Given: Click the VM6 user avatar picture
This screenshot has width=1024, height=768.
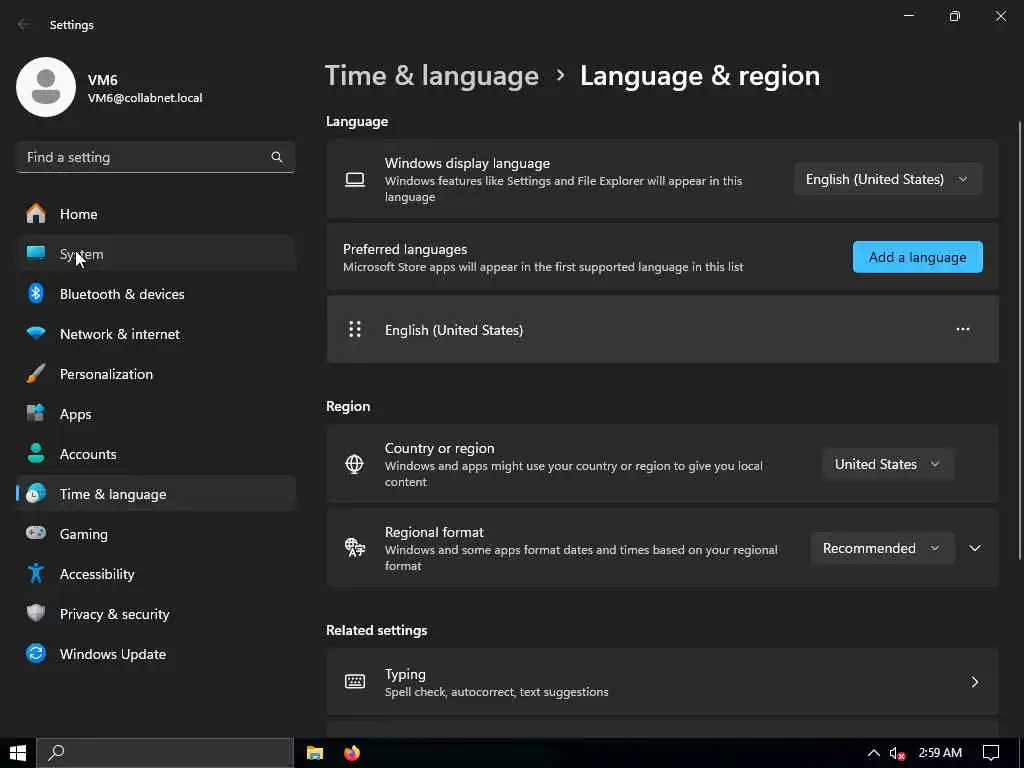Looking at the screenshot, I should [46, 87].
